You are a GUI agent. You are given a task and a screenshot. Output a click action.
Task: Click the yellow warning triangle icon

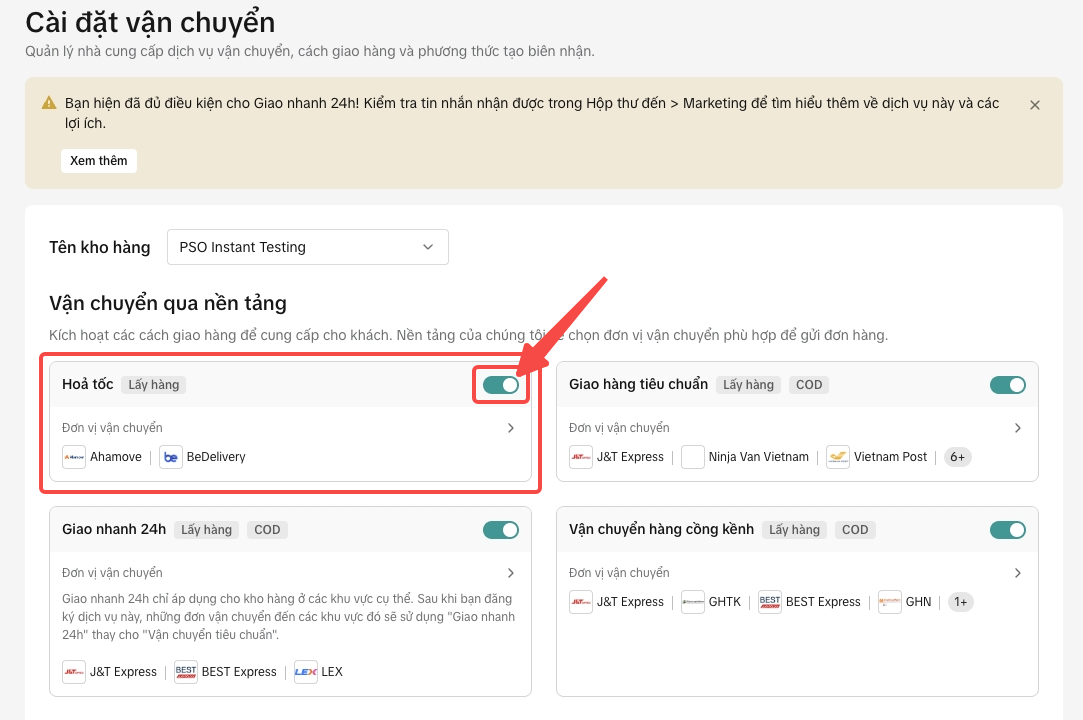pos(49,103)
